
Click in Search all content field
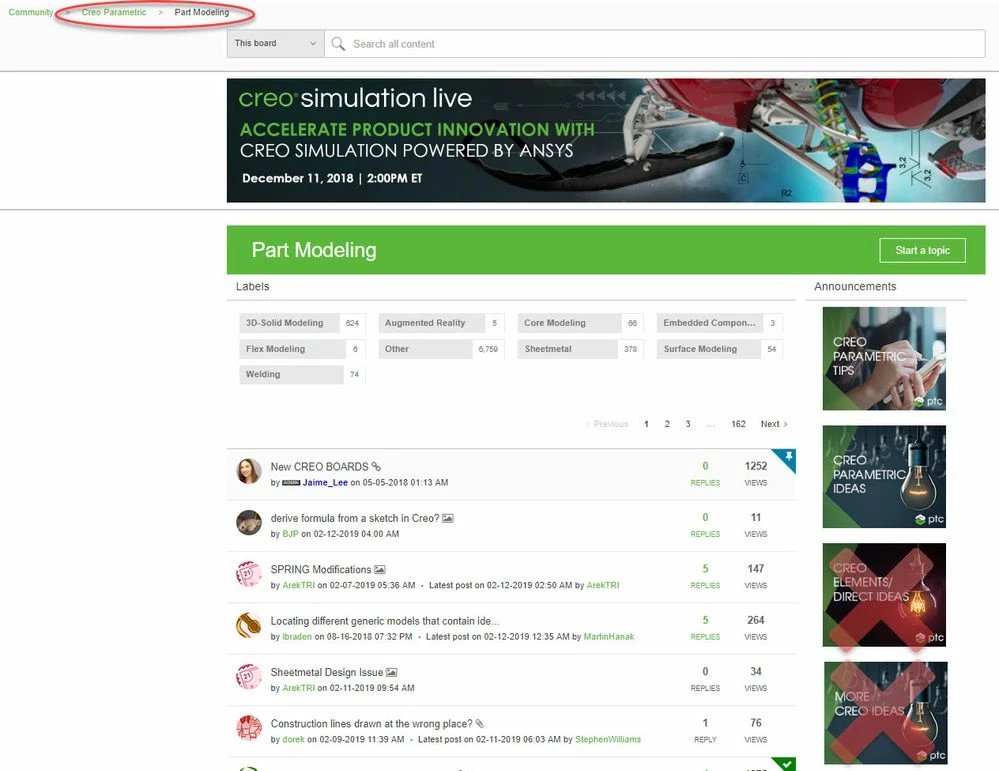pos(655,44)
